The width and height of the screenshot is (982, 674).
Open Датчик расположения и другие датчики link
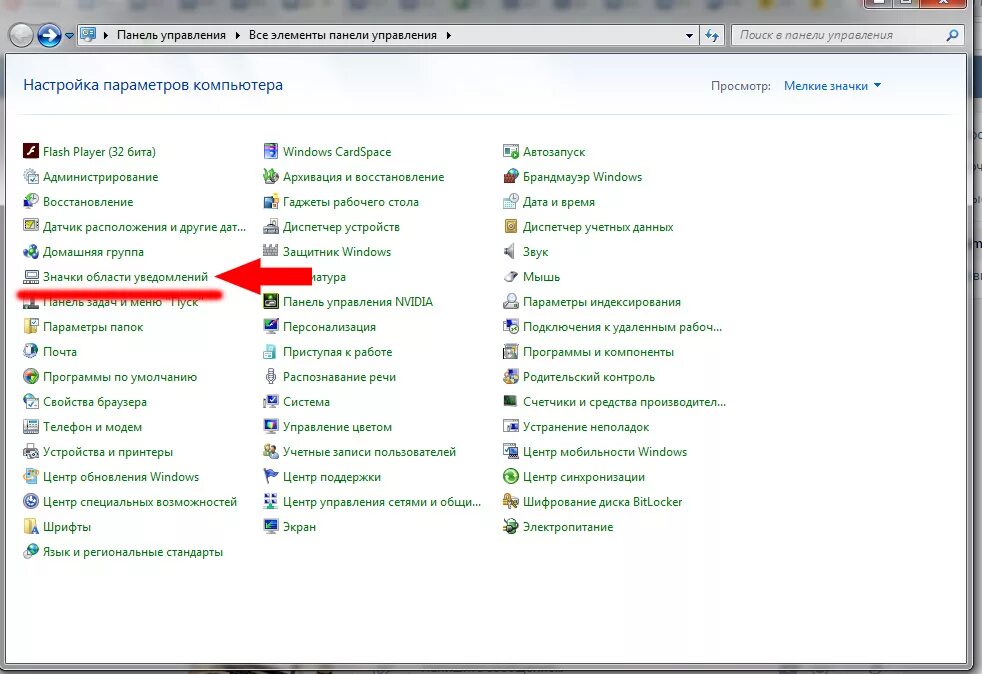(144, 227)
